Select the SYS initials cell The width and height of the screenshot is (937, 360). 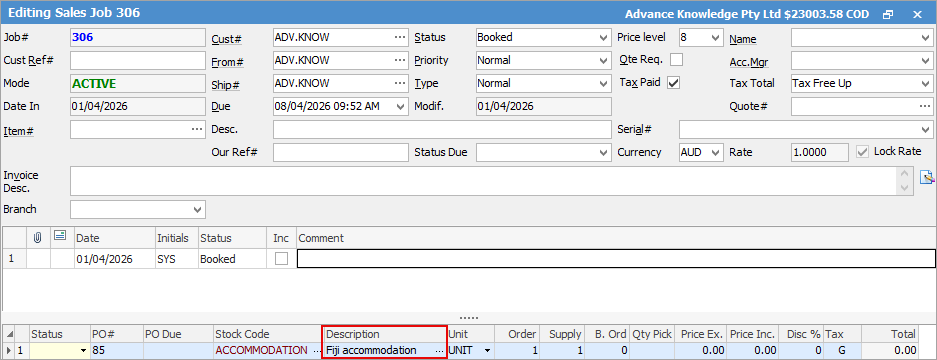point(177,259)
